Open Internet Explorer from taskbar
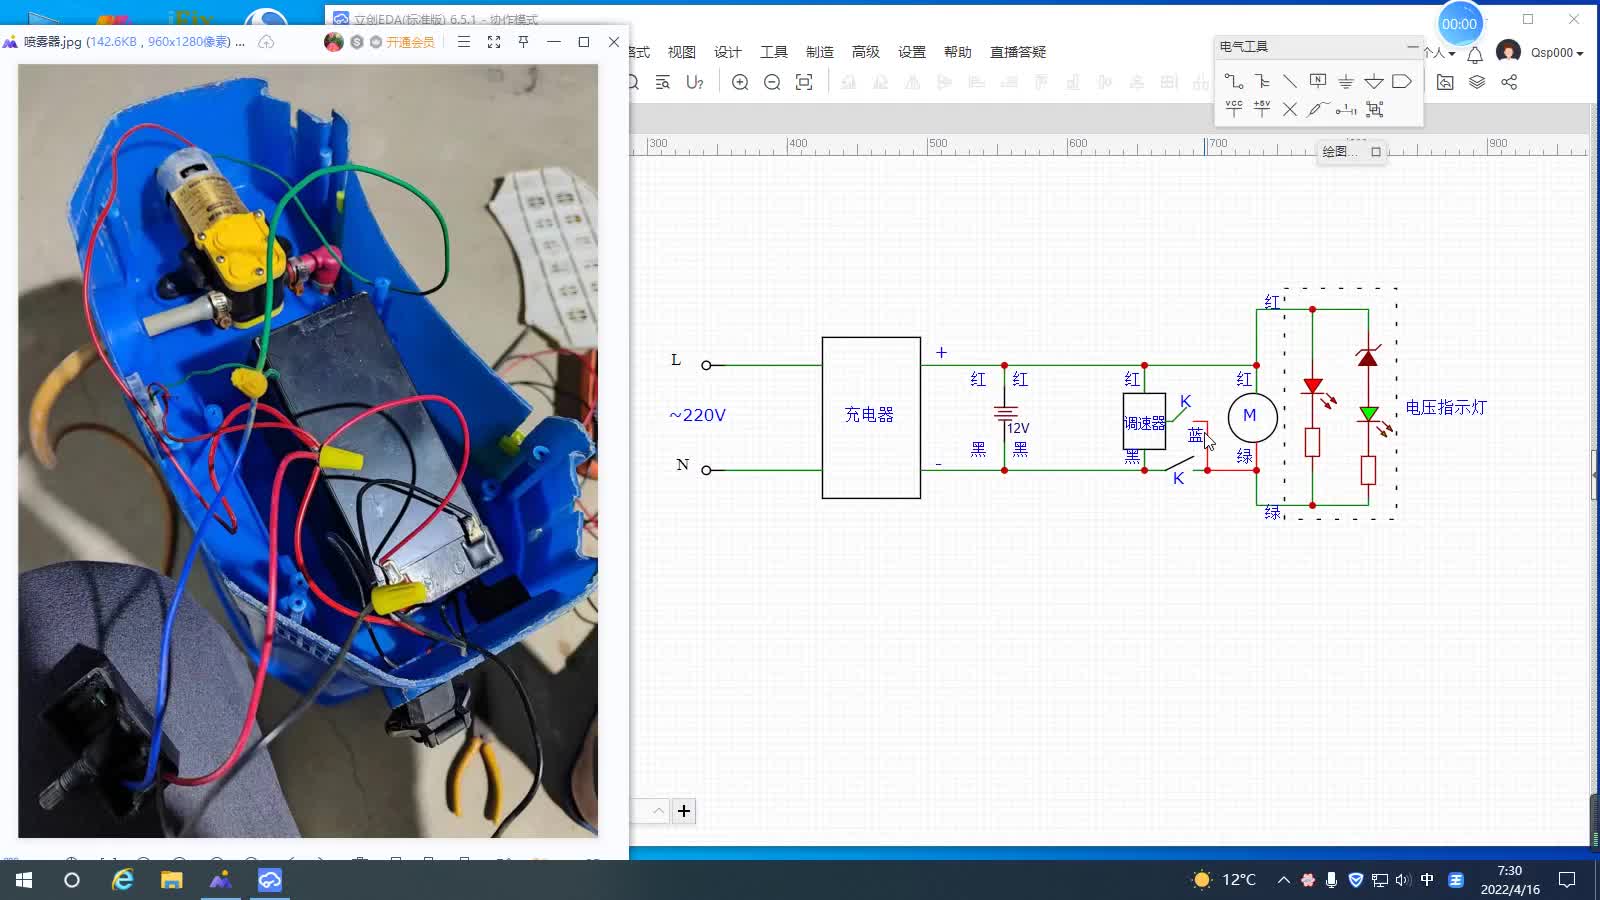 pos(122,880)
